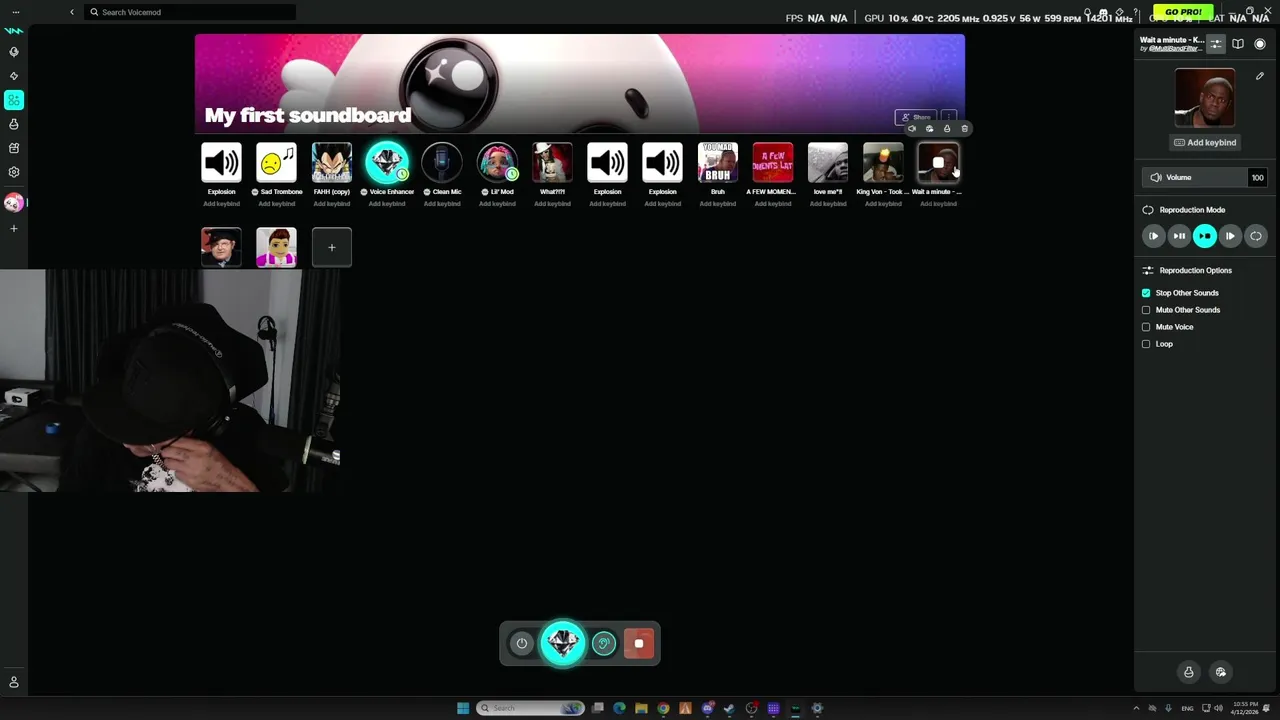The height and width of the screenshot is (720, 1280).
Task: Play the FAHH (copy) sound
Action: point(331,163)
